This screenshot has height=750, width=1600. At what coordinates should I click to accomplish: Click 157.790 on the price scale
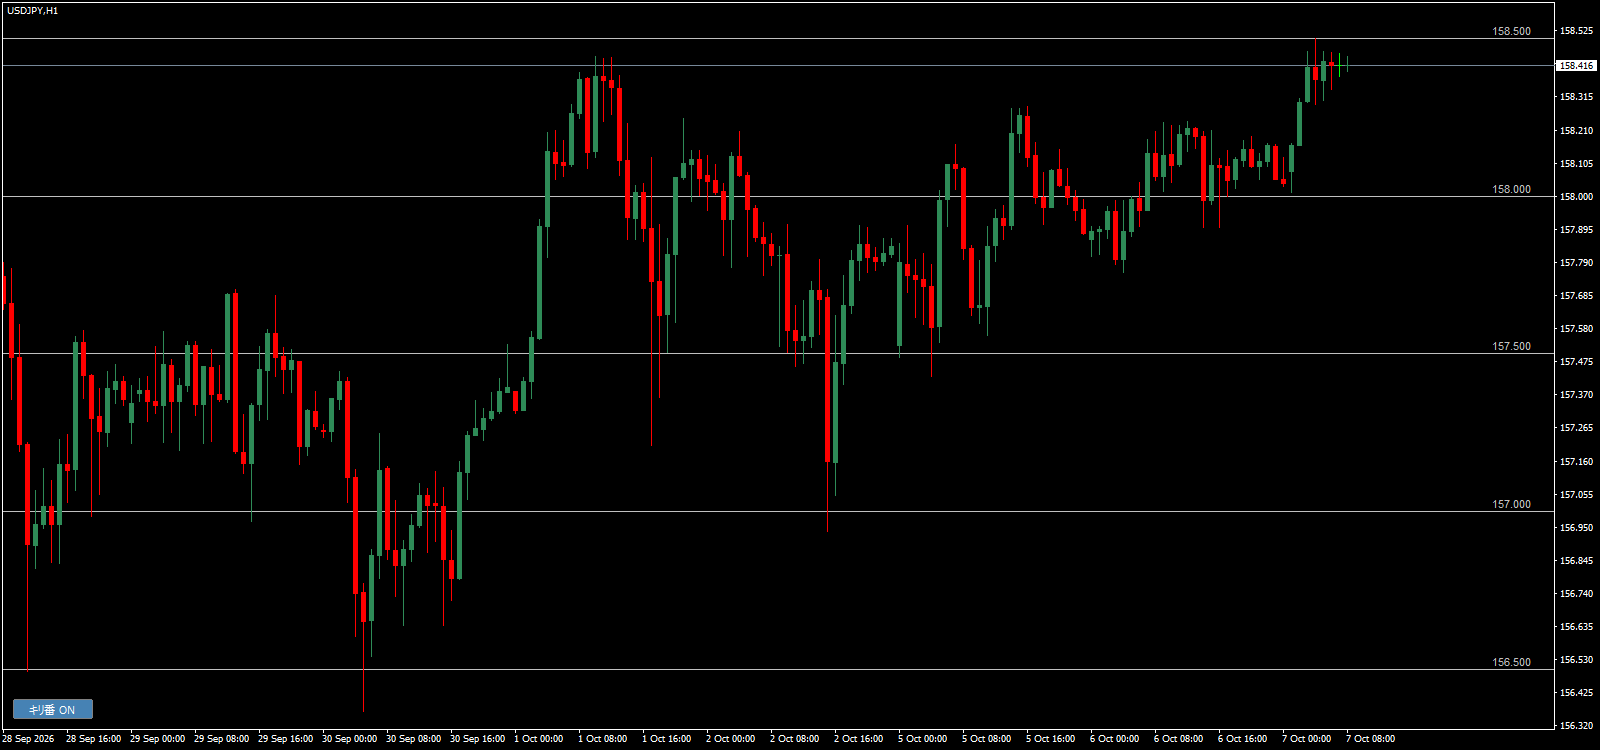[1576, 262]
